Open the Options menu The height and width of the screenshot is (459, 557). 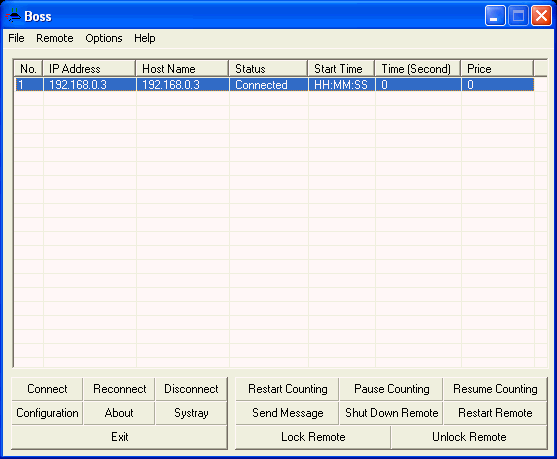click(x=104, y=38)
